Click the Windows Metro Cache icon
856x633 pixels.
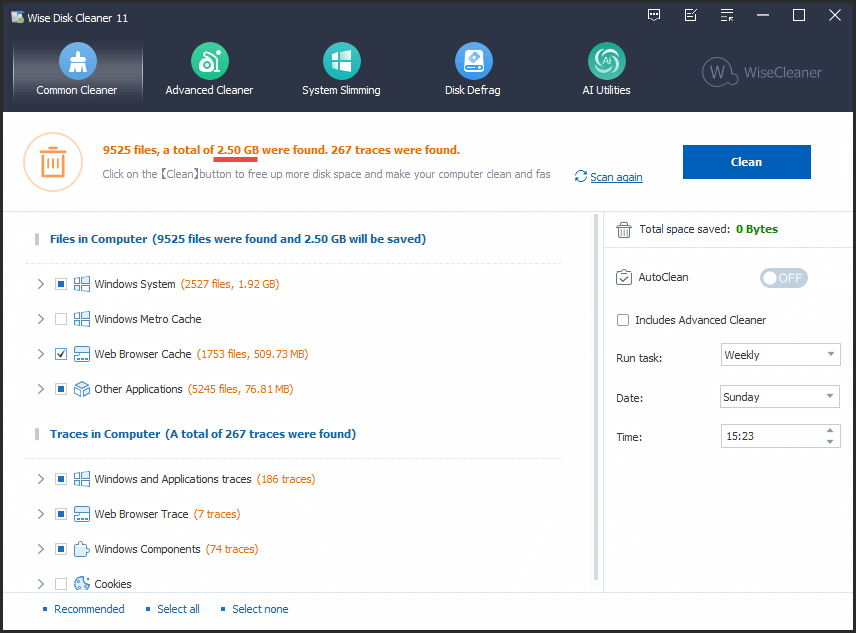pos(82,319)
